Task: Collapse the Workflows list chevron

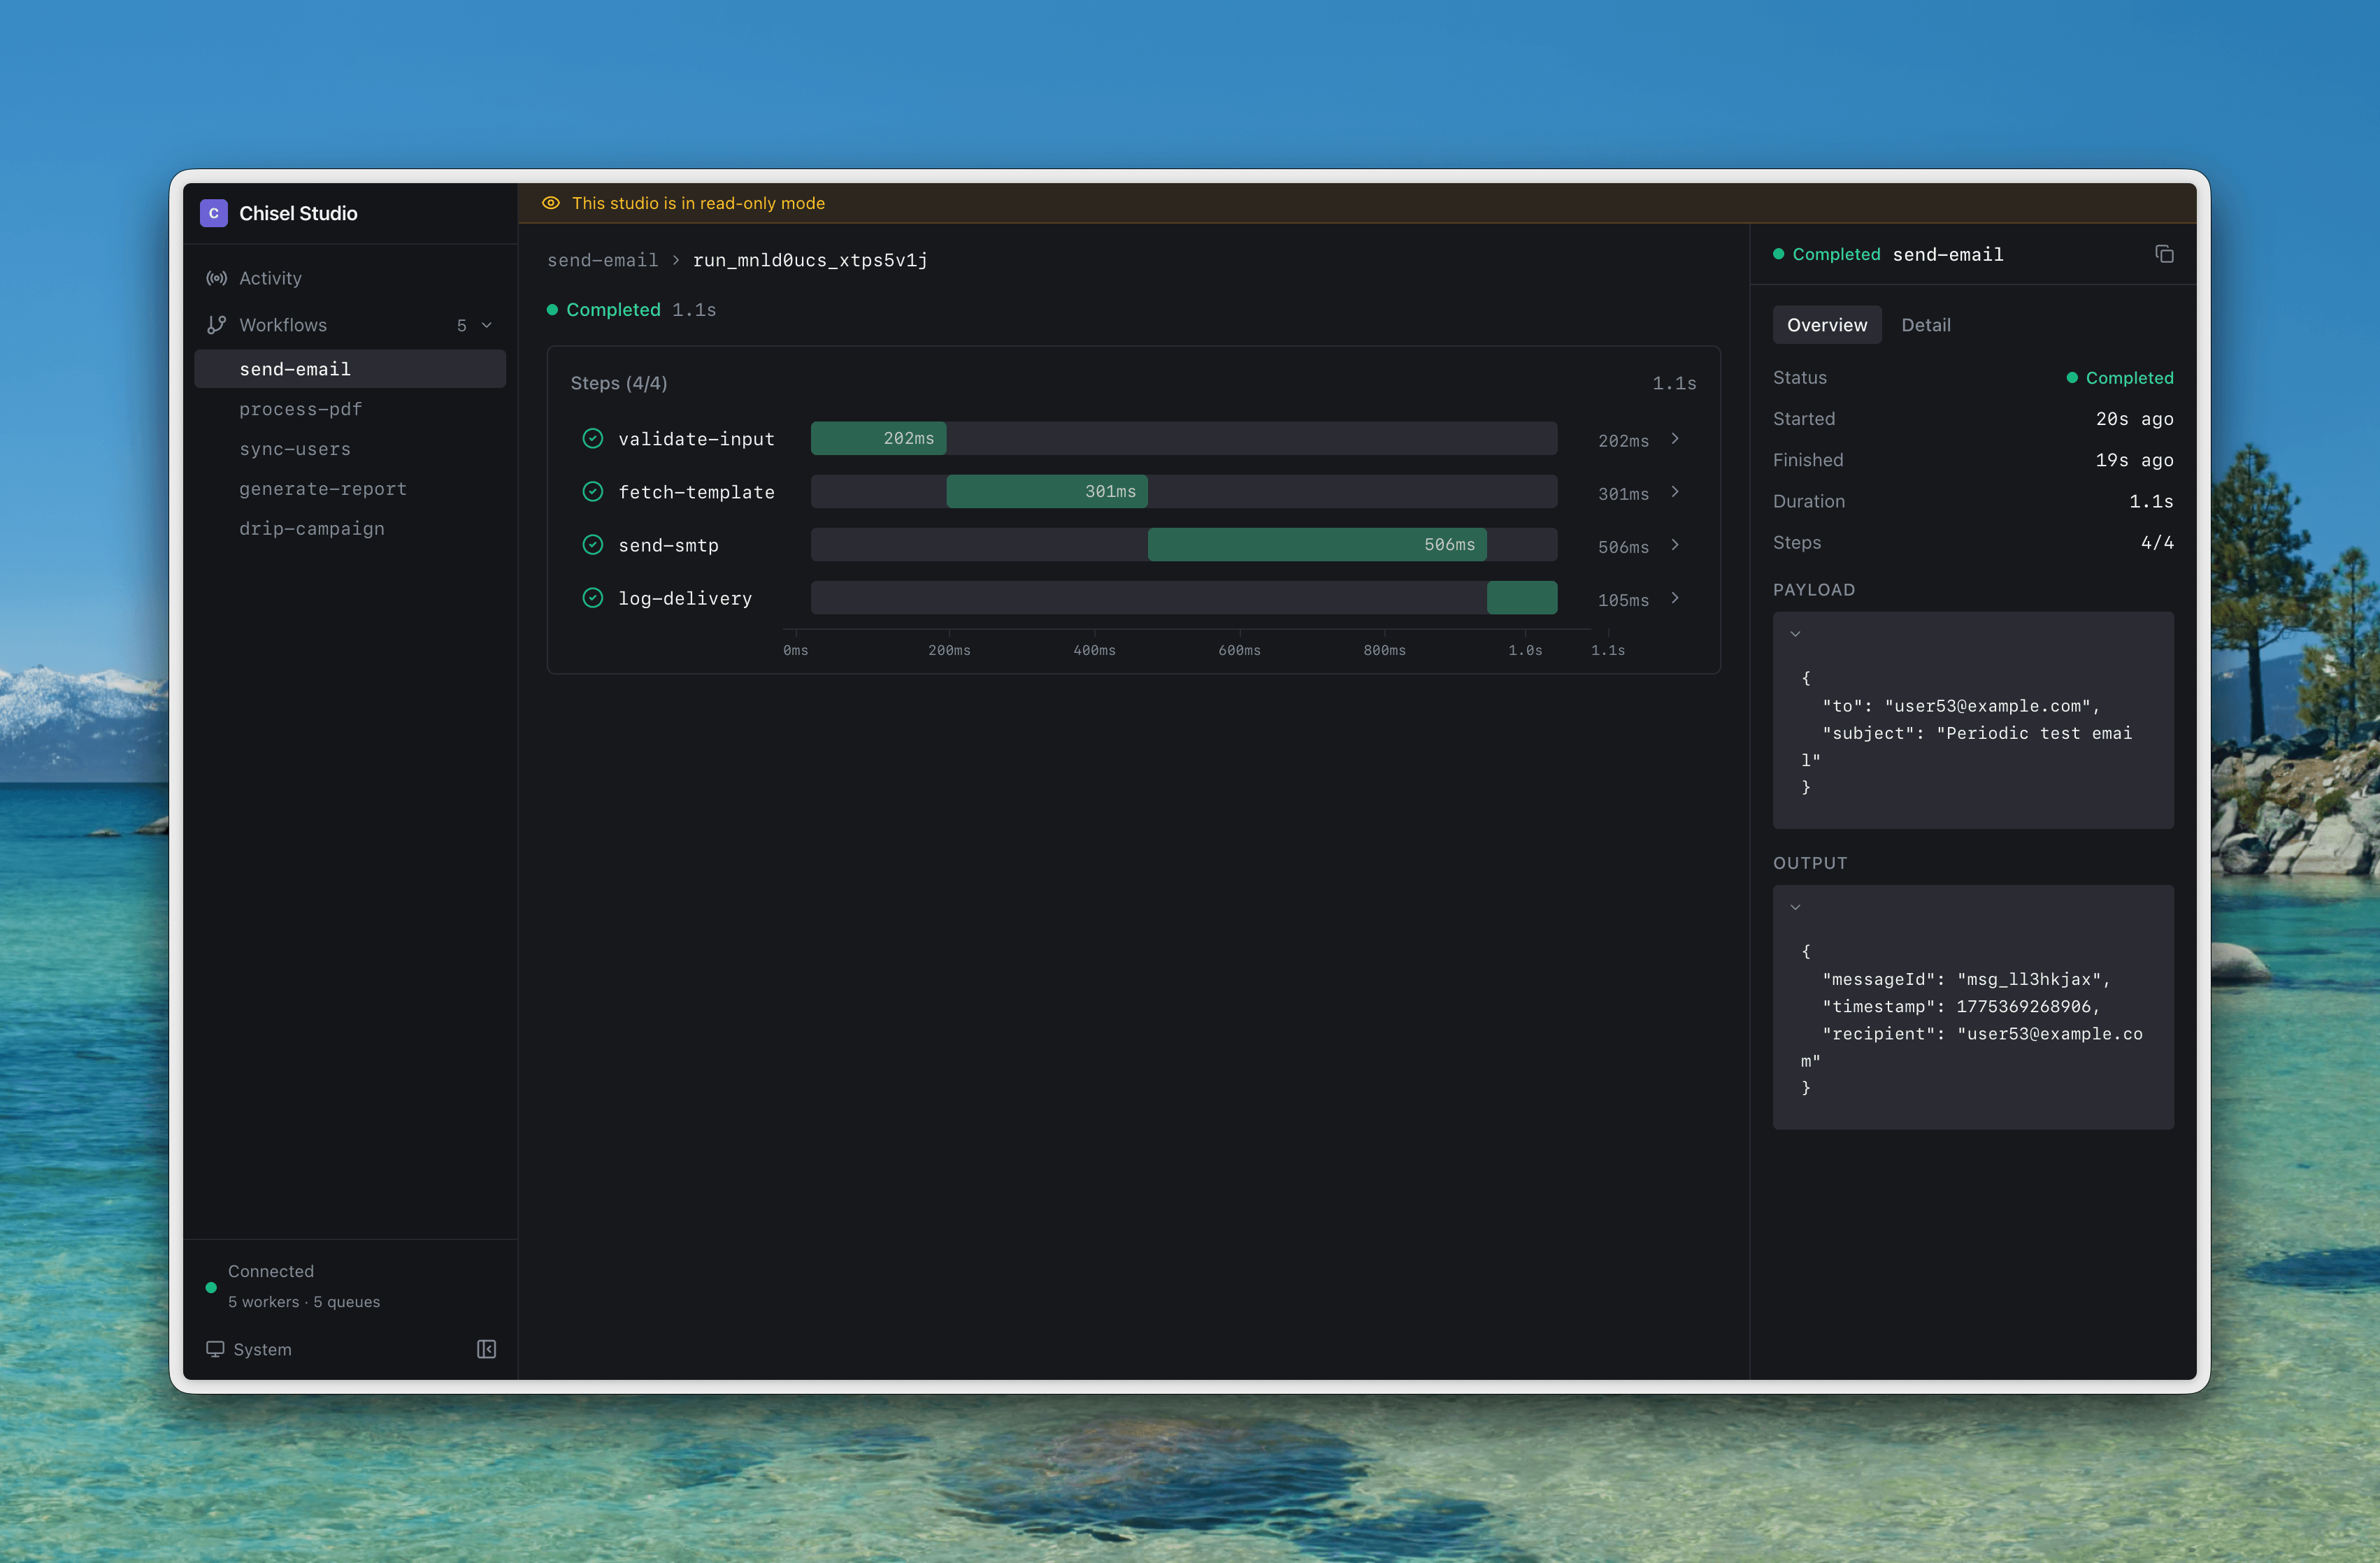Action: coord(487,325)
